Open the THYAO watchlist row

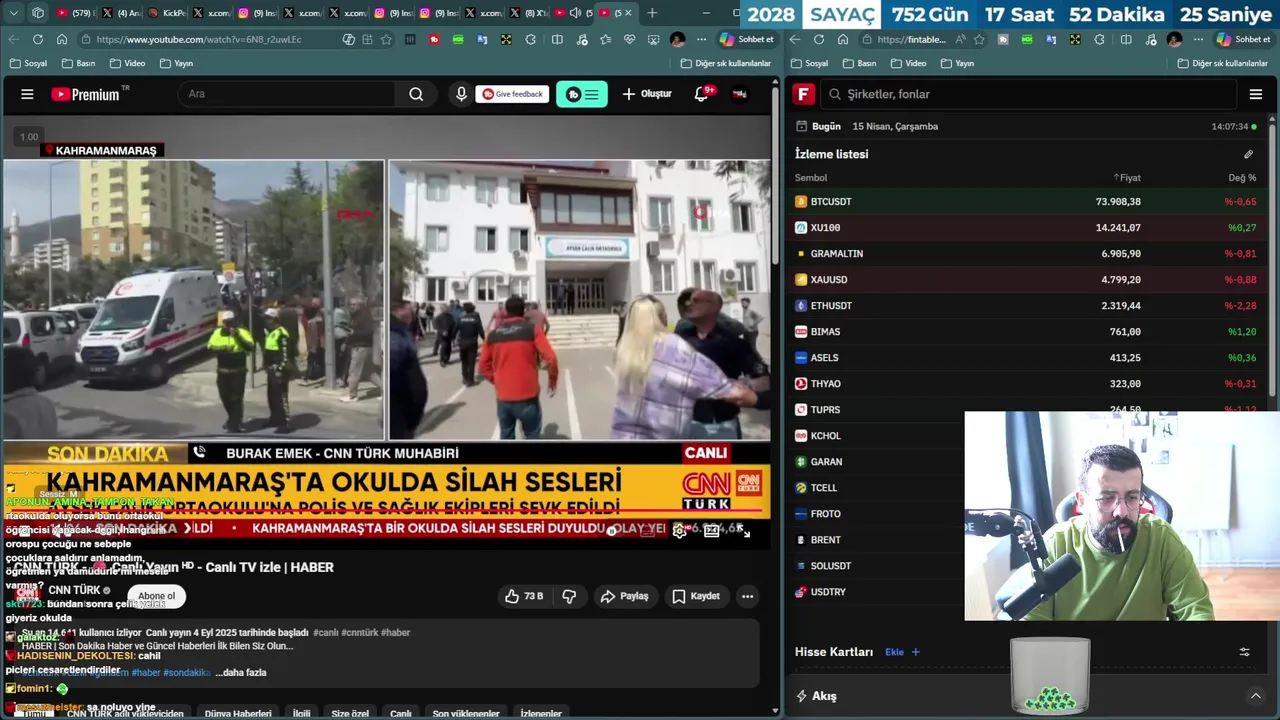(1026, 384)
